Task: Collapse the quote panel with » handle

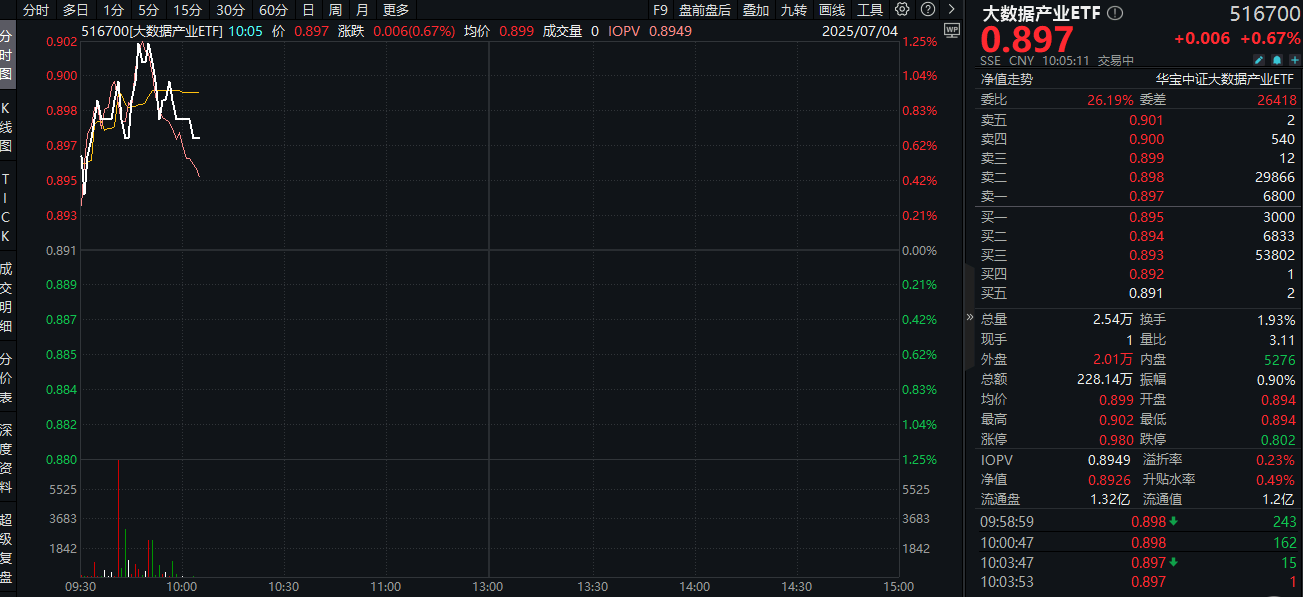Action: [x=968, y=317]
